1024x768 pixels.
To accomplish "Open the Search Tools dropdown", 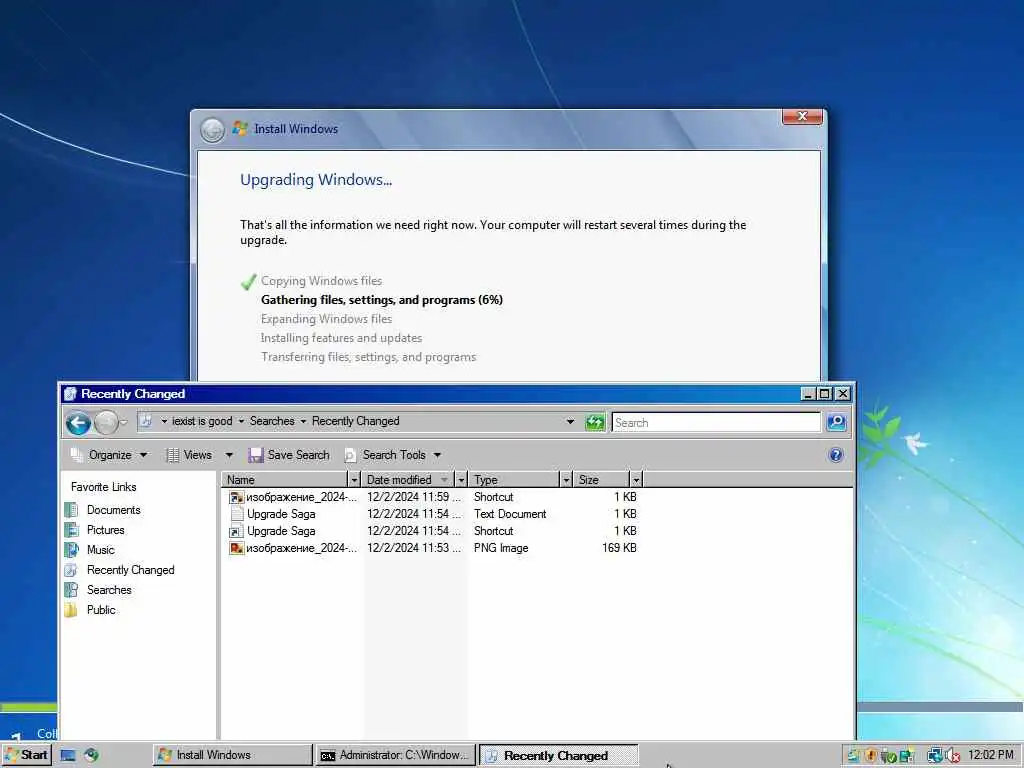I will (x=393, y=455).
